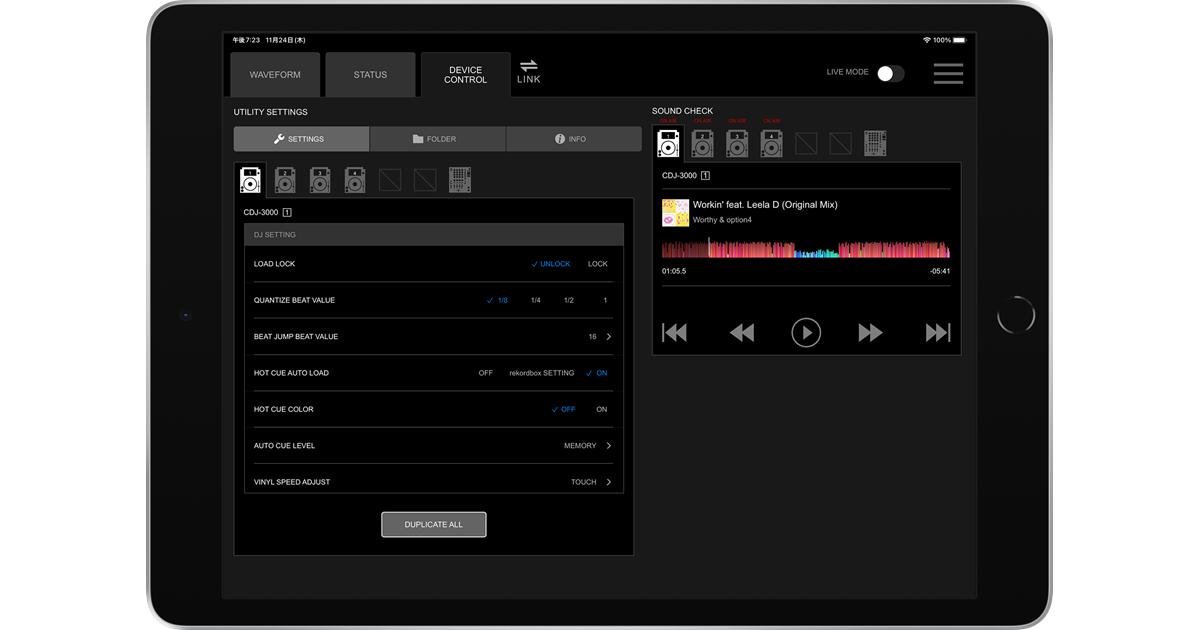Open the FOLDER tab
This screenshot has height=630, width=1200.
click(437, 139)
